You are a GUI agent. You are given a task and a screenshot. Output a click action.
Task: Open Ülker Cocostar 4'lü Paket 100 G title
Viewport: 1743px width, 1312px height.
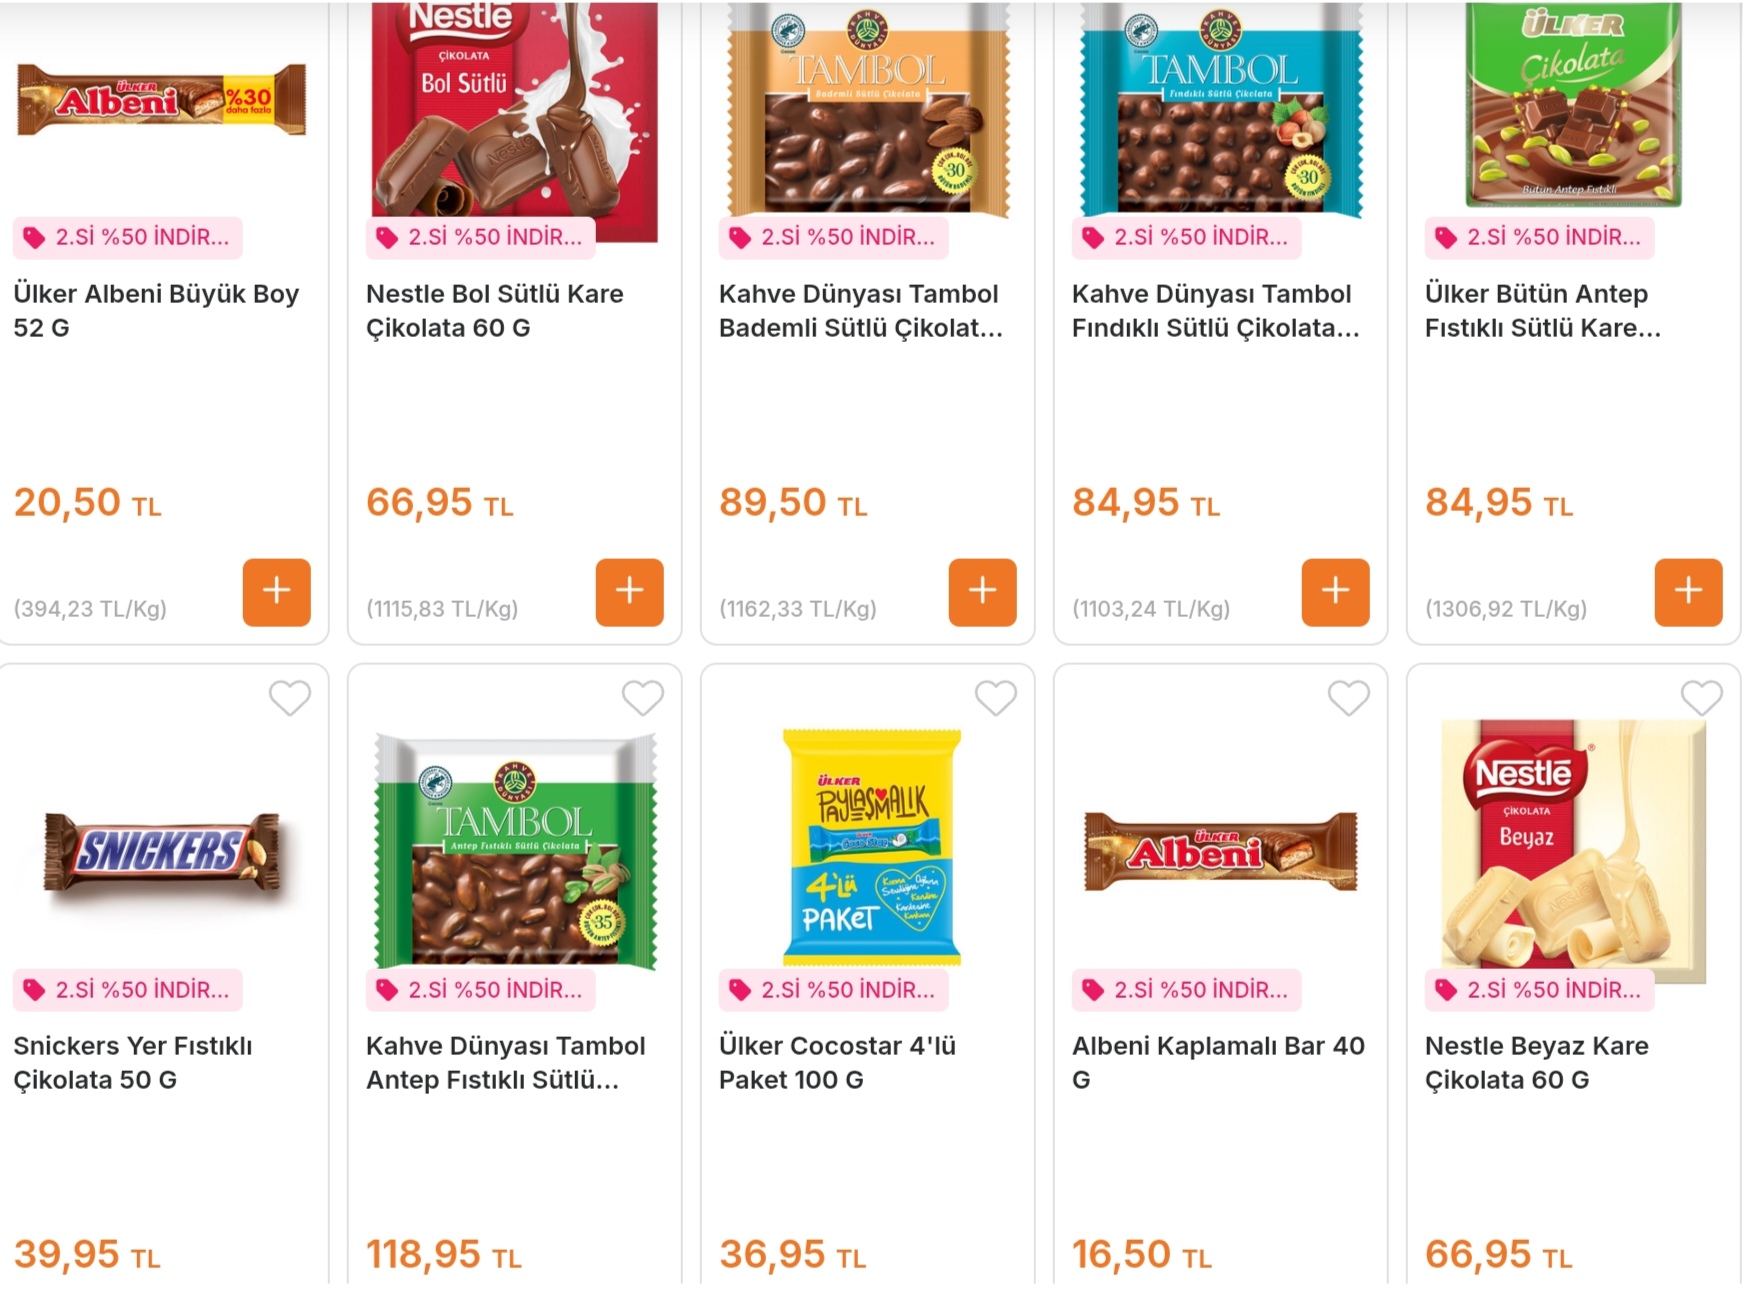coord(837,1062)
